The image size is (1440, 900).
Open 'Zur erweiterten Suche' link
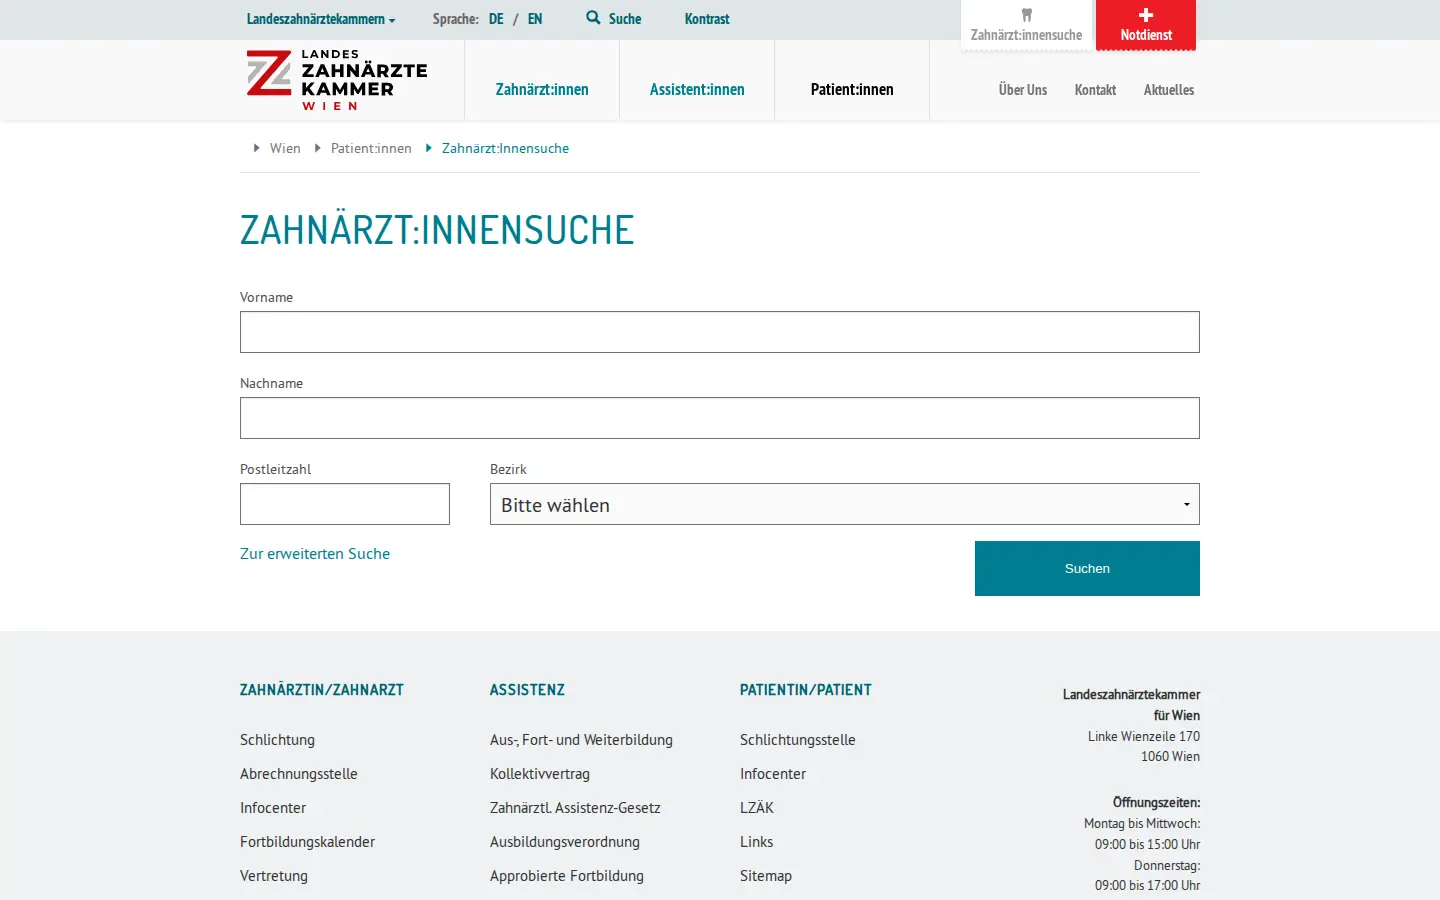click(x=315, y=554)
